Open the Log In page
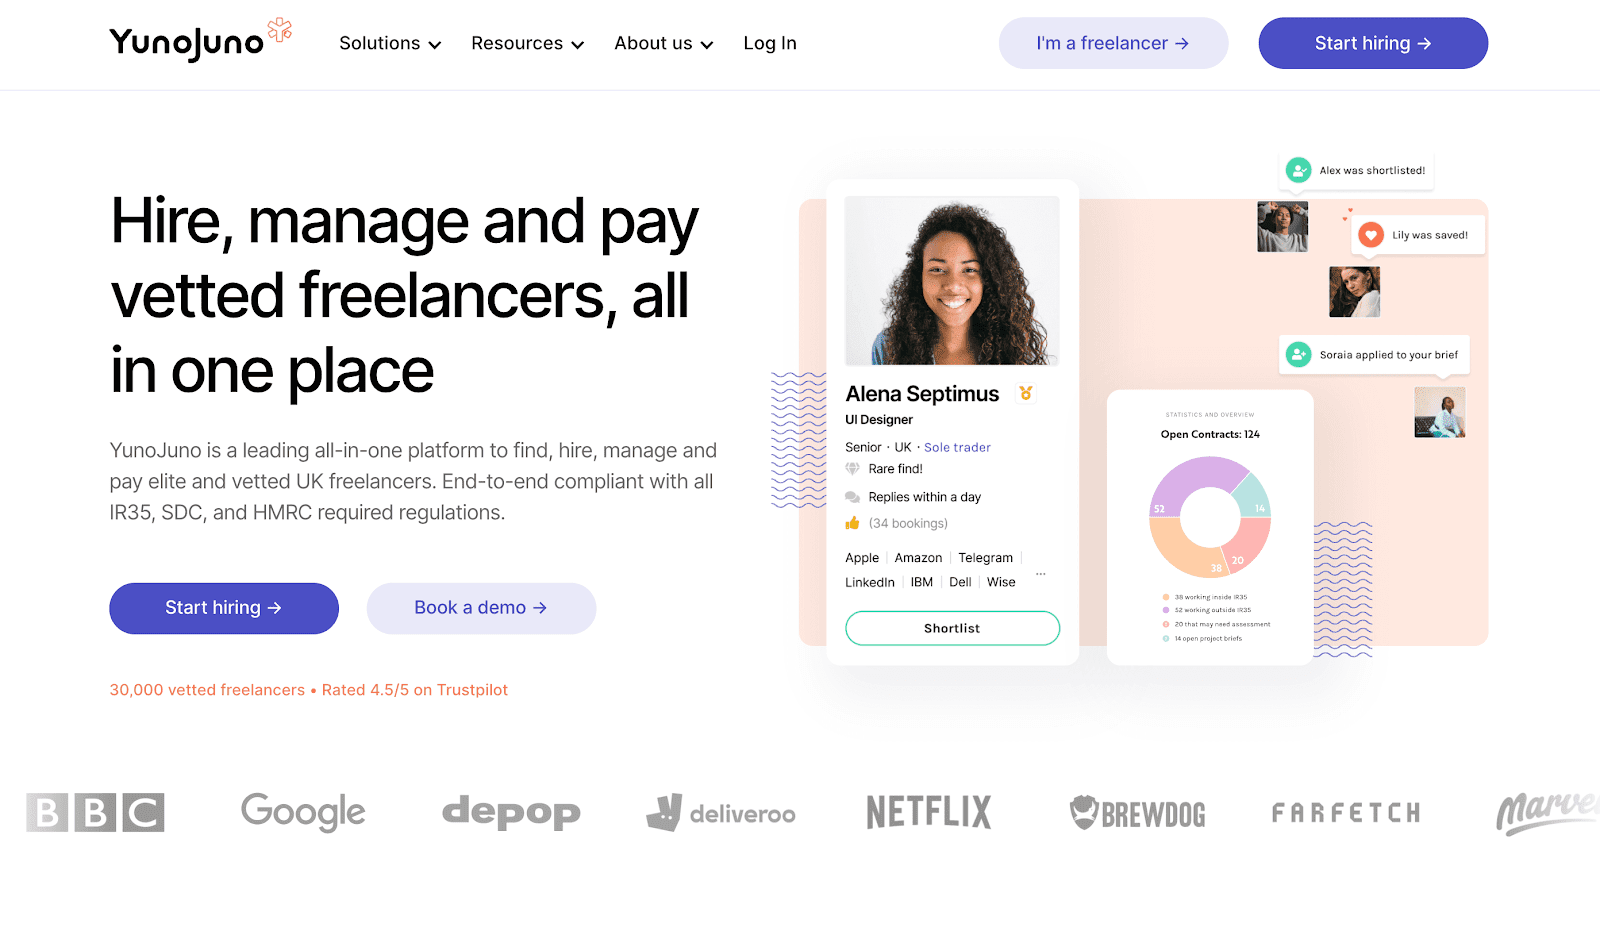This screenshot has height=939, width=1600. [x=770, y=43]
